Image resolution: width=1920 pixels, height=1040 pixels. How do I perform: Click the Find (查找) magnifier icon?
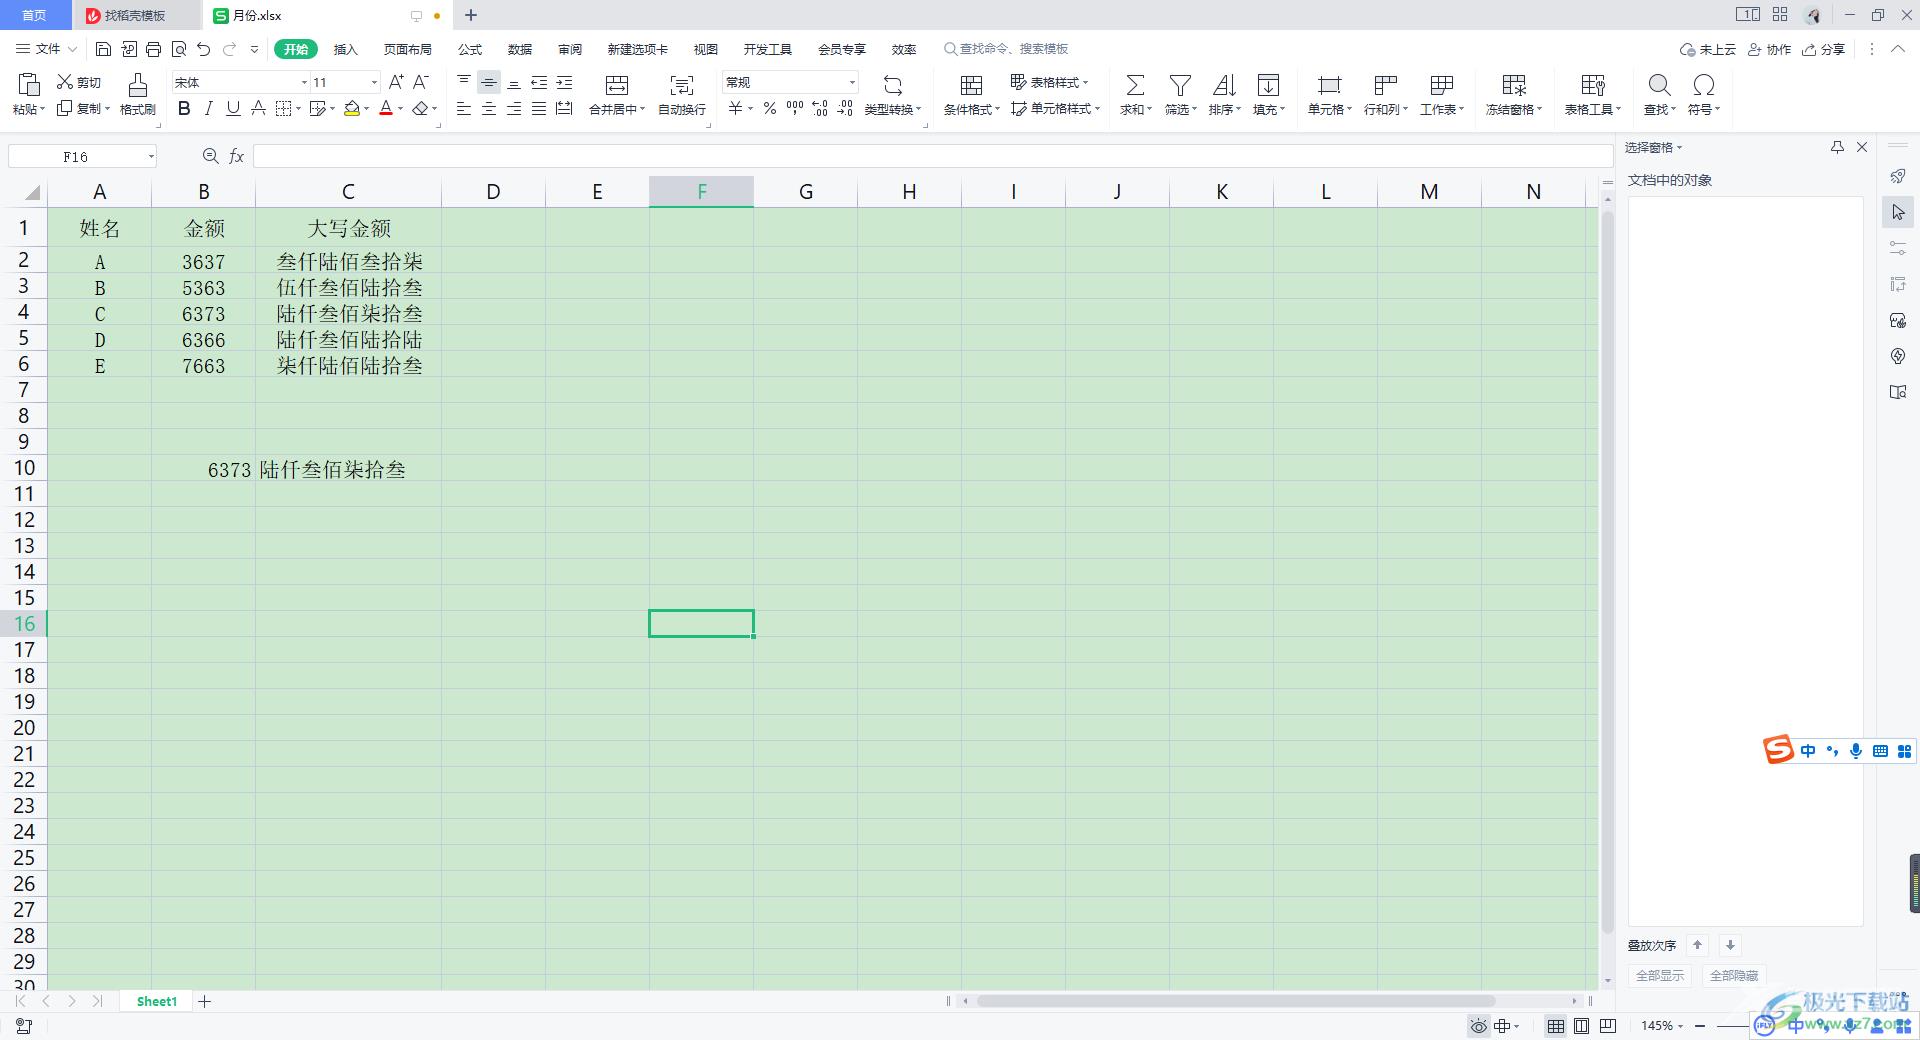coord(1659,94)
